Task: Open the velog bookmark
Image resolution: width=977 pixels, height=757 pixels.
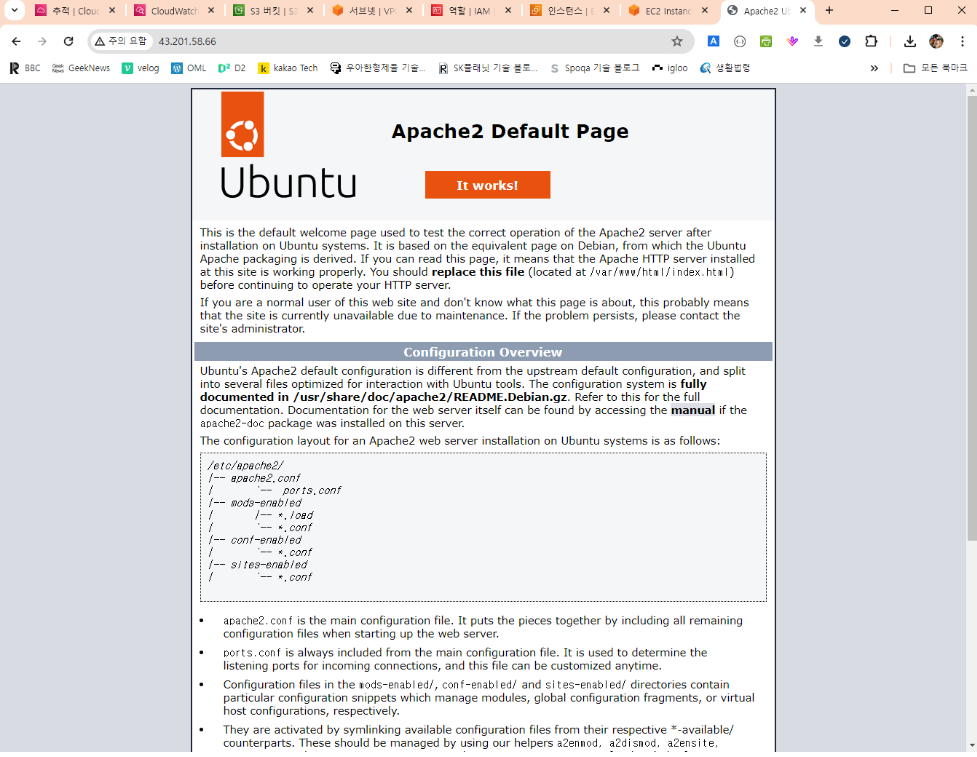Action: (141, 68)
